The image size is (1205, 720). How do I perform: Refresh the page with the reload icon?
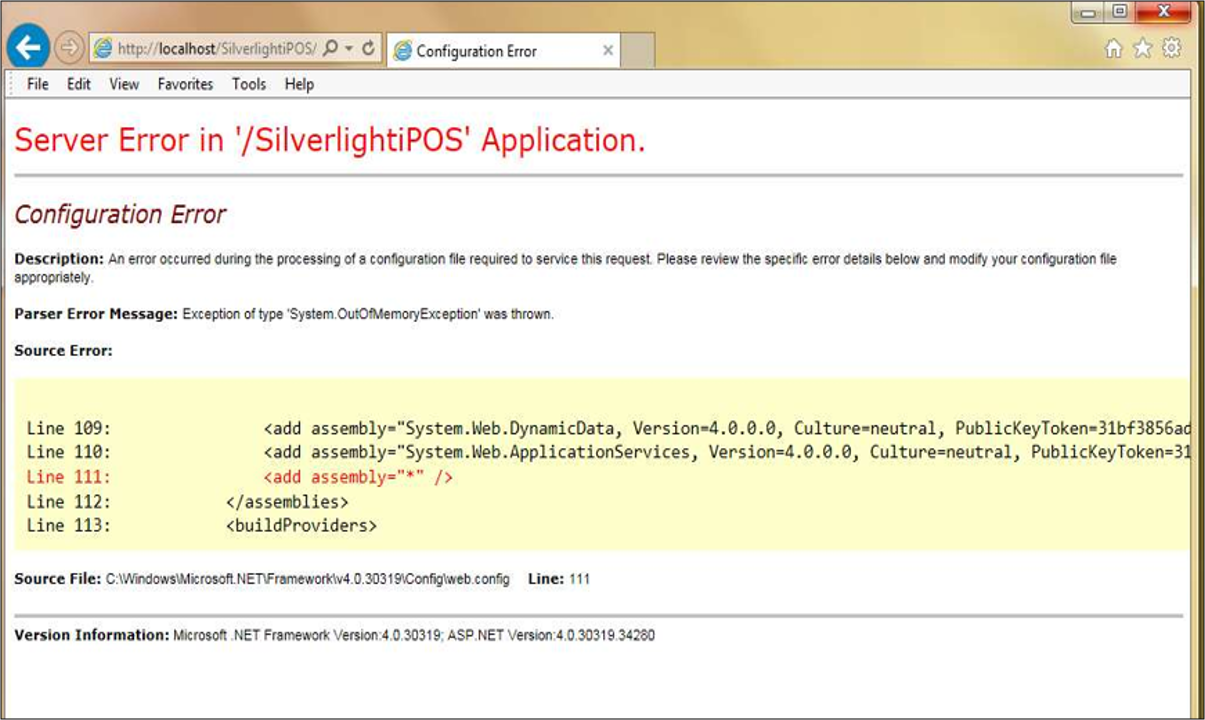(368, 49)
